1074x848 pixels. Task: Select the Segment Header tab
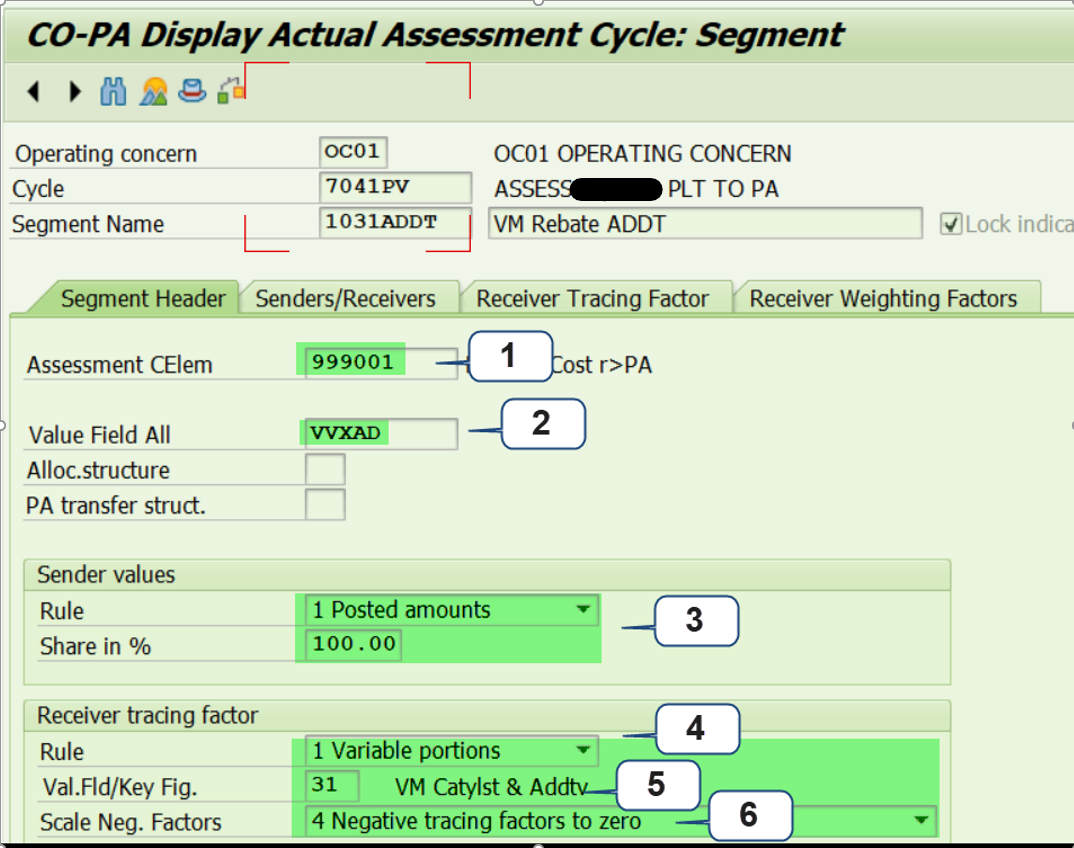coord(143,299)
